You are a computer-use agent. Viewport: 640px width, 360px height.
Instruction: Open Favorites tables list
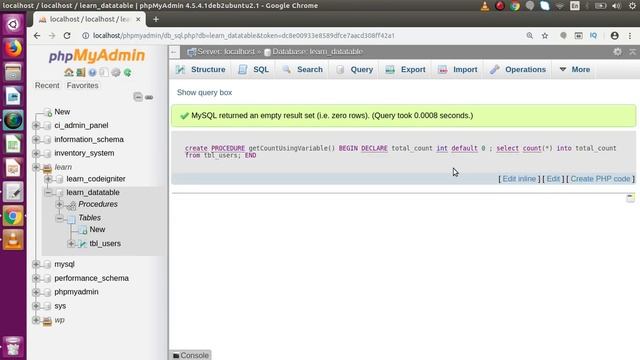pyautogui.click(x=82, y=85)
